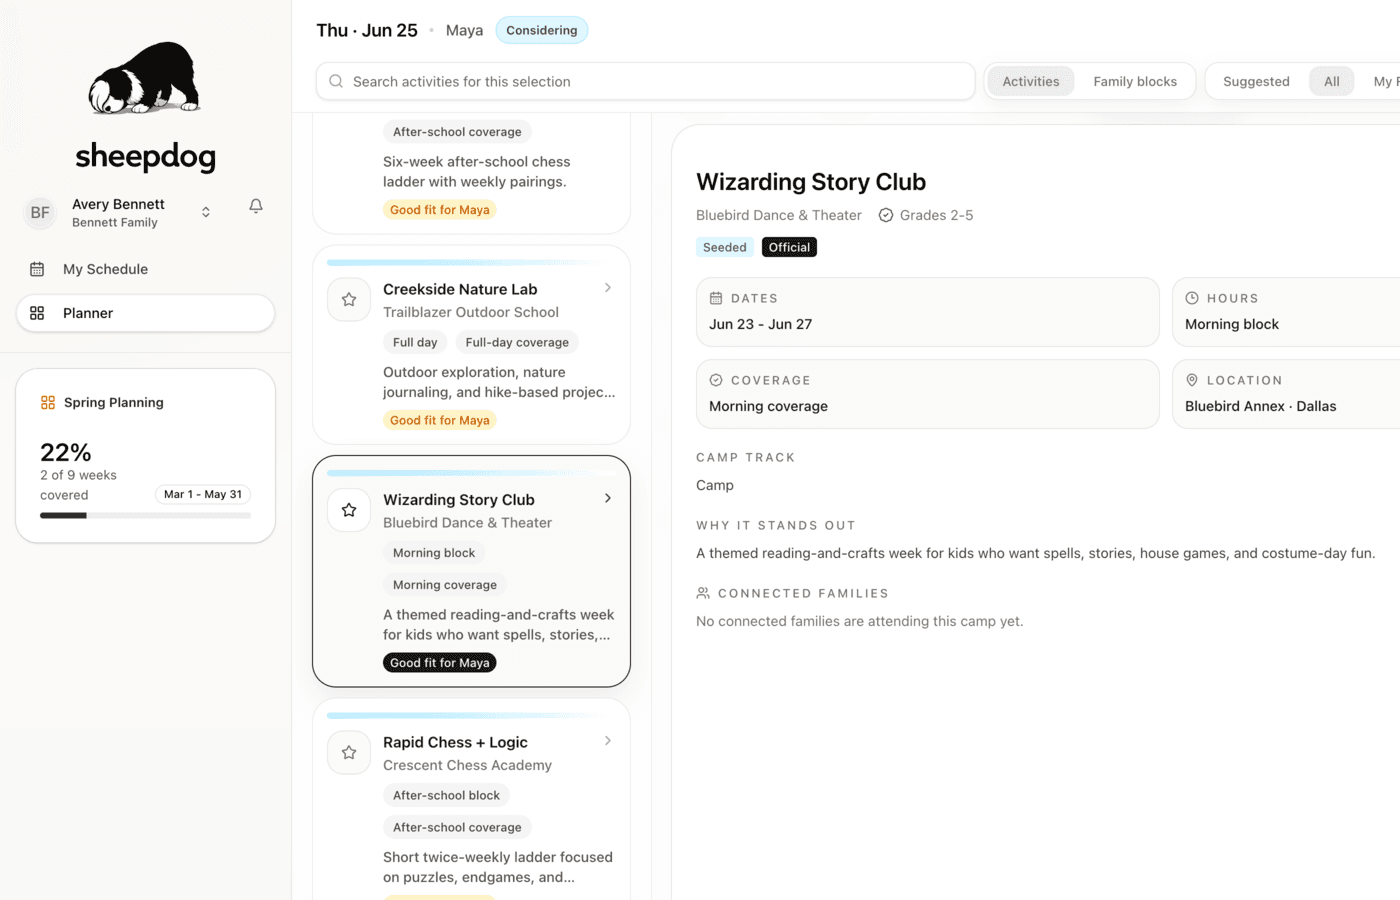Select the Suggested filter
Screen dimensions: 1400x900
[x=1256, y=81]
